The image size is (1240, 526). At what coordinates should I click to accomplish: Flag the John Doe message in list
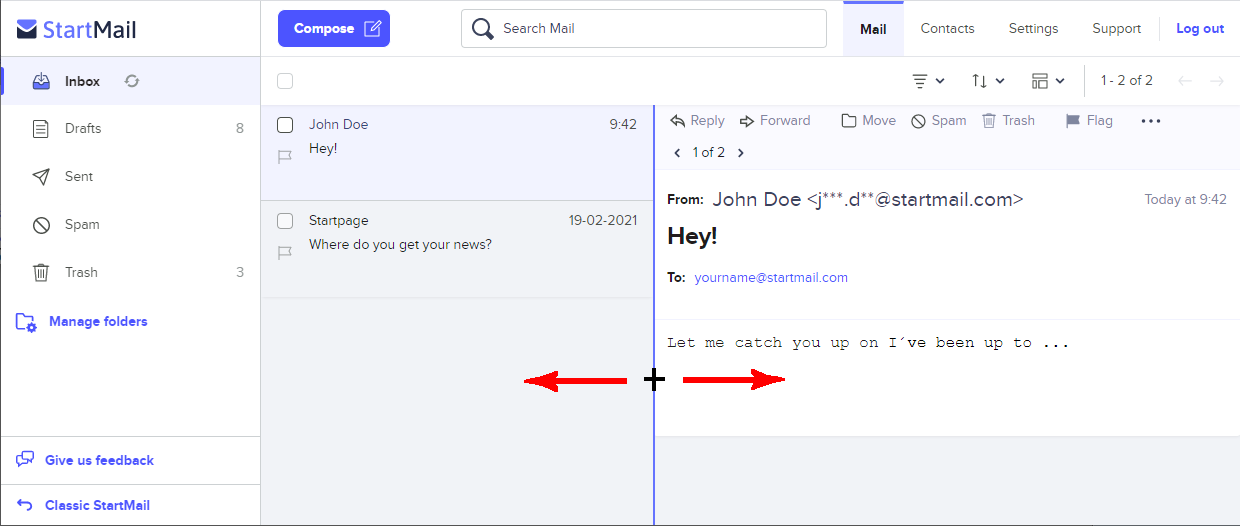(285, 157)
